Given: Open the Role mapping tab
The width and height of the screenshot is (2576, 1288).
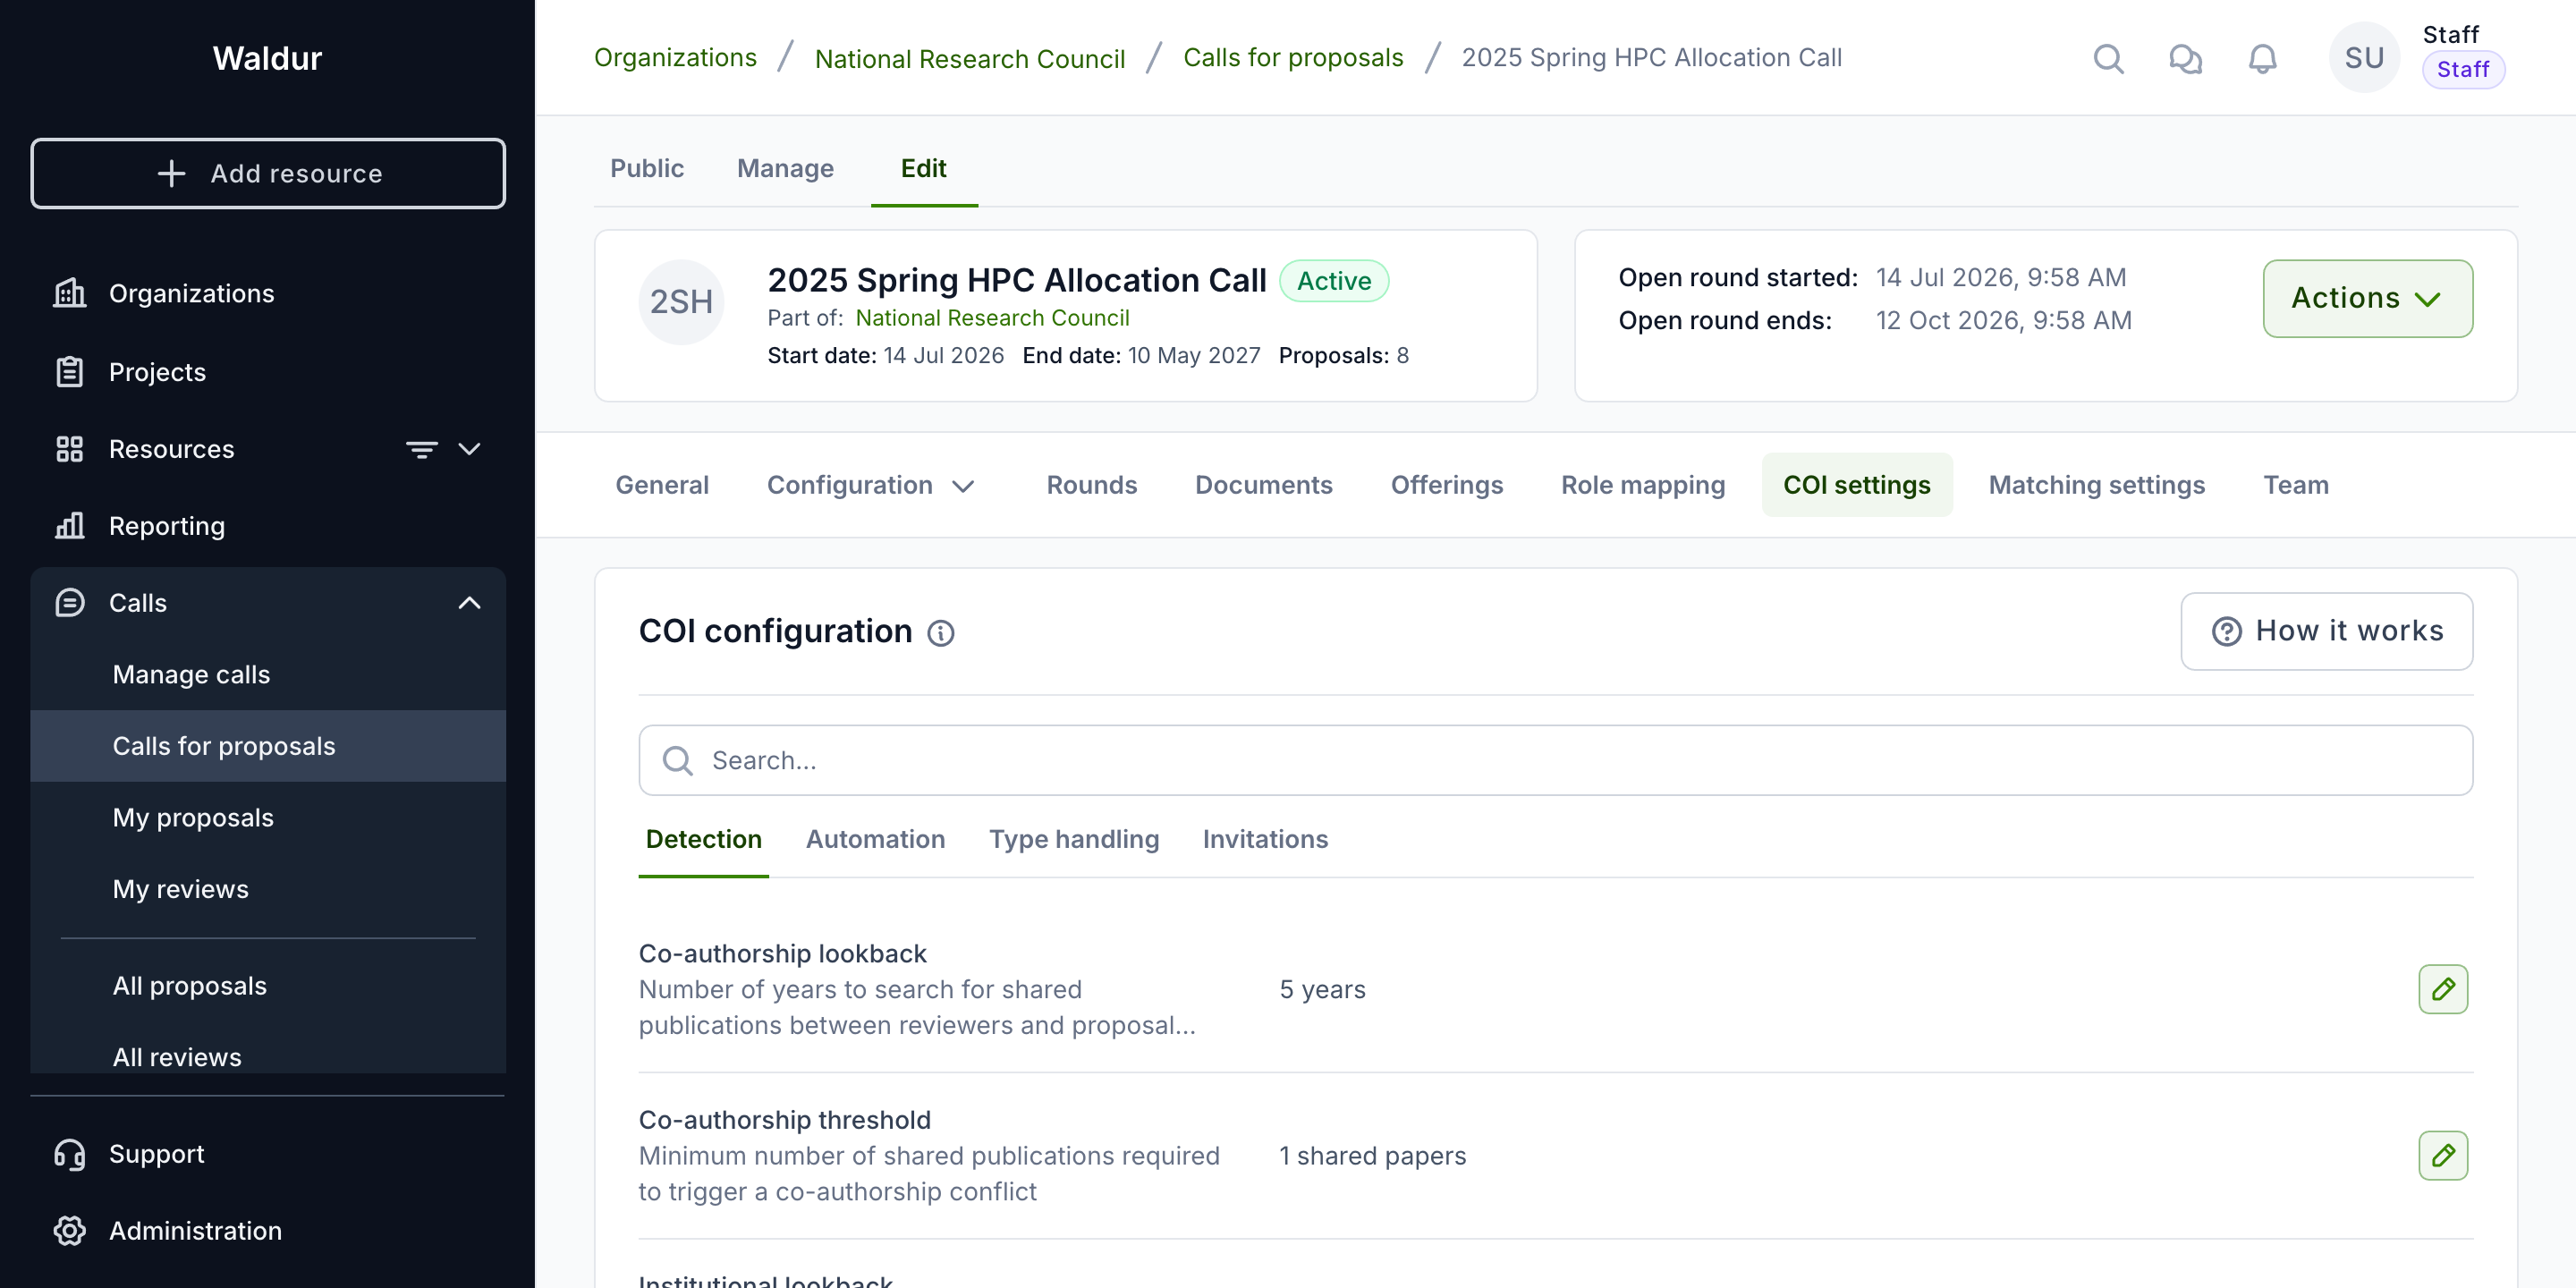Looking at the screenshot, I should (x=1643, y=485).
